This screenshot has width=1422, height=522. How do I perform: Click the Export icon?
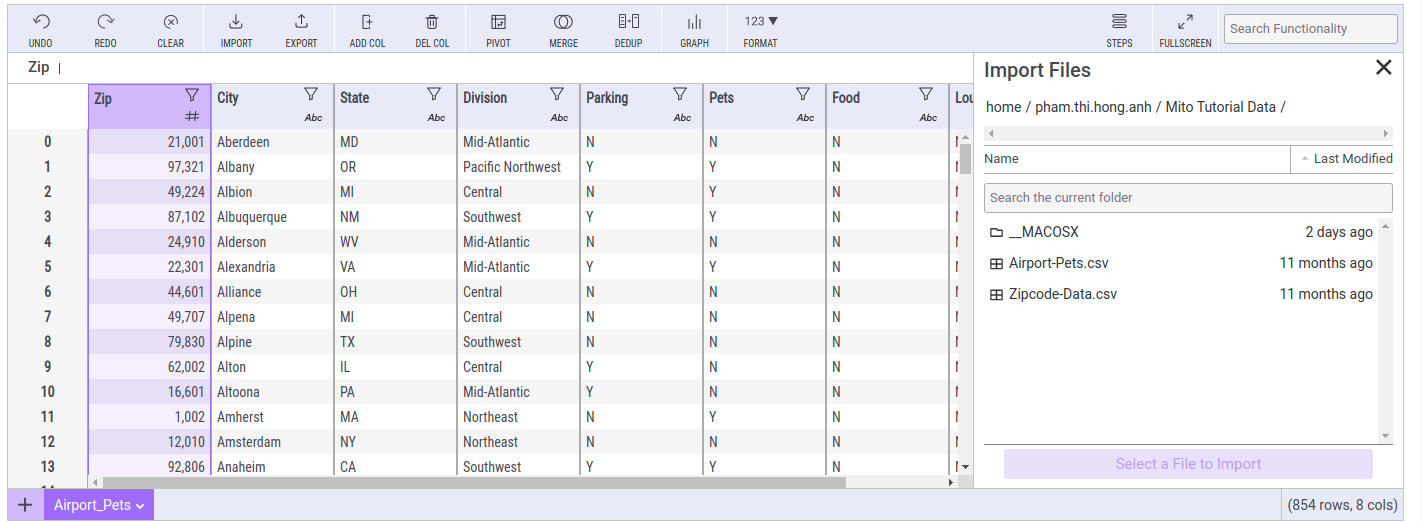click(301, 22)
